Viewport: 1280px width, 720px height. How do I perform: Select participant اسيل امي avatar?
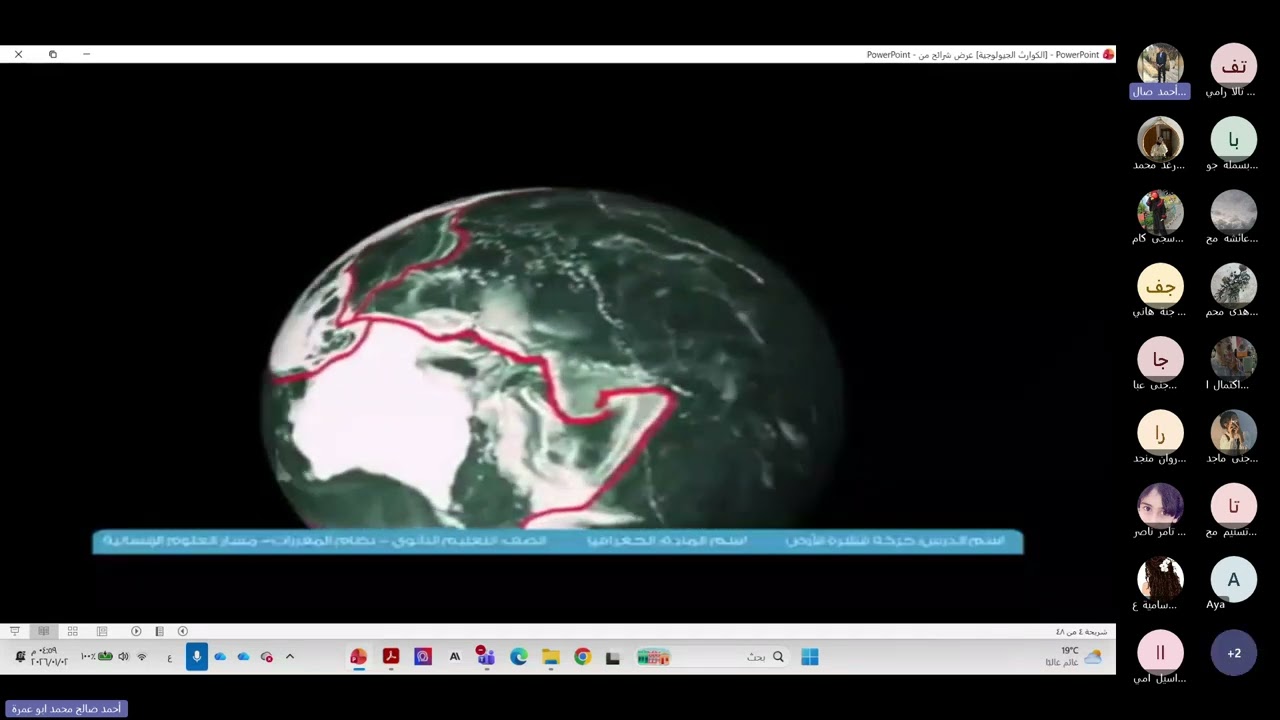point(1160,653)
